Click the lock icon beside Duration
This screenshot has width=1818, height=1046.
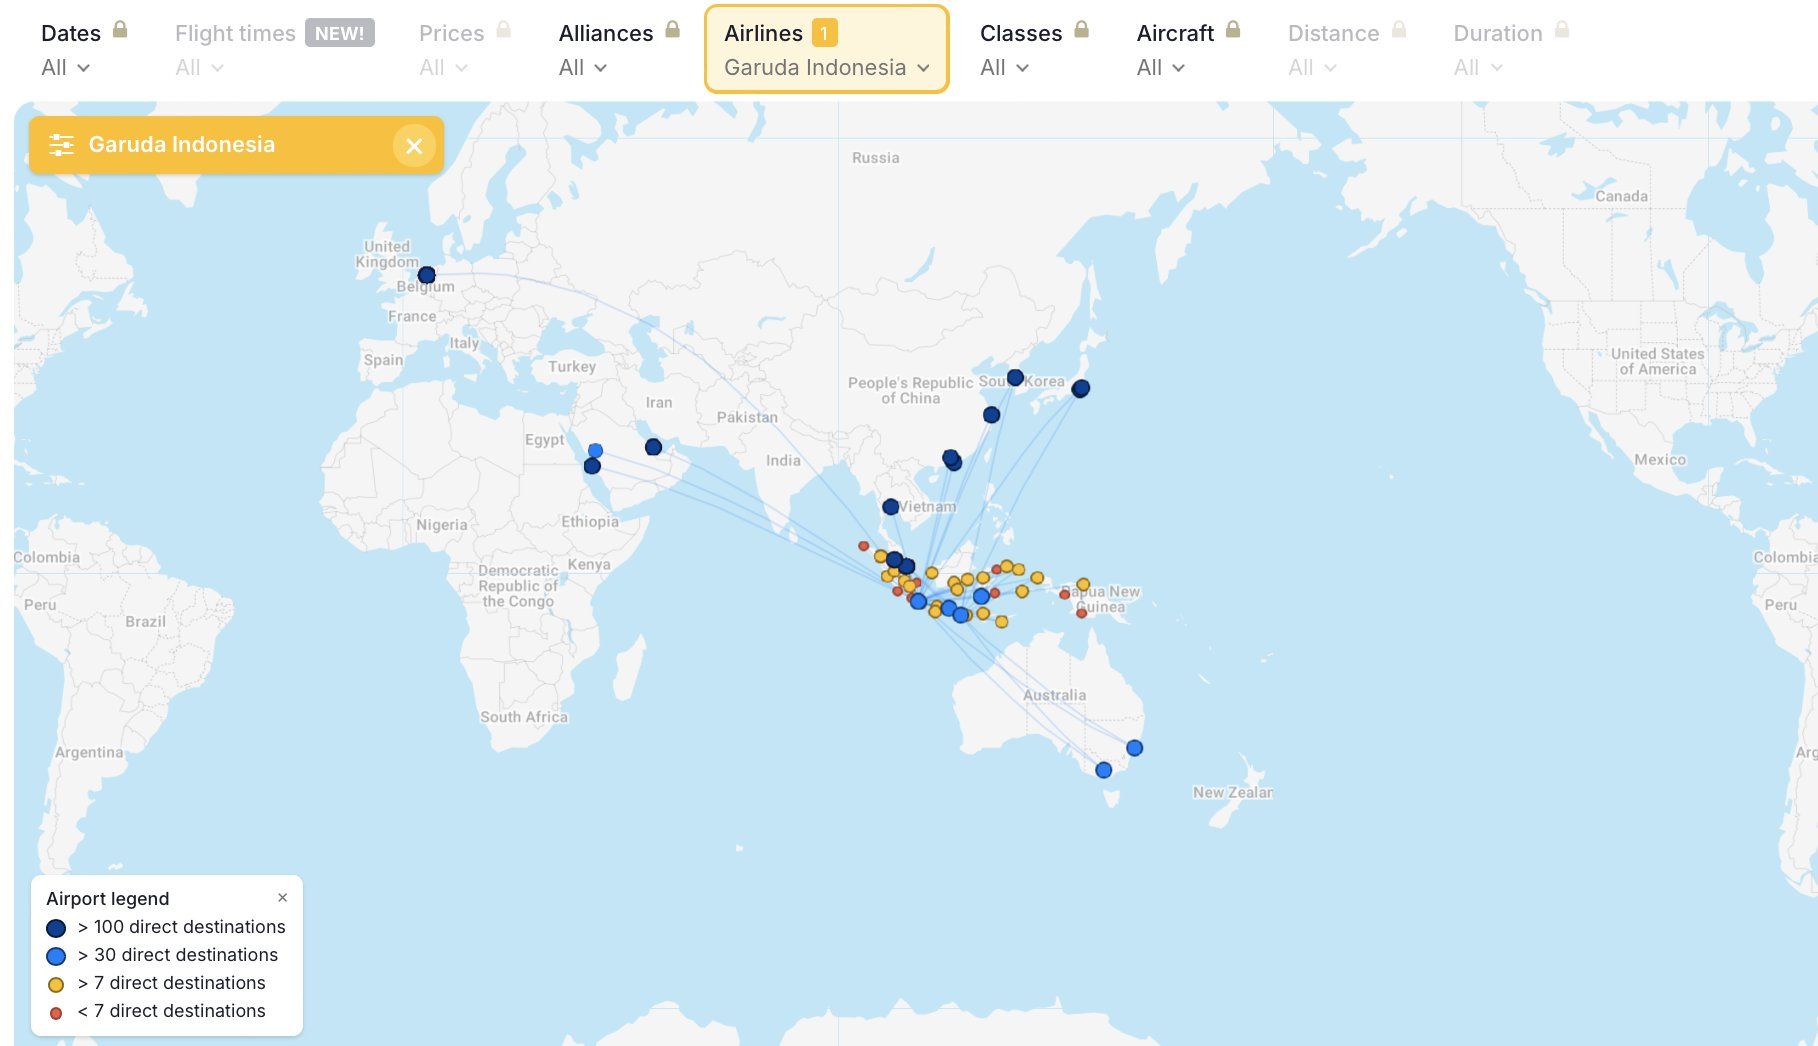point(1562,29)
